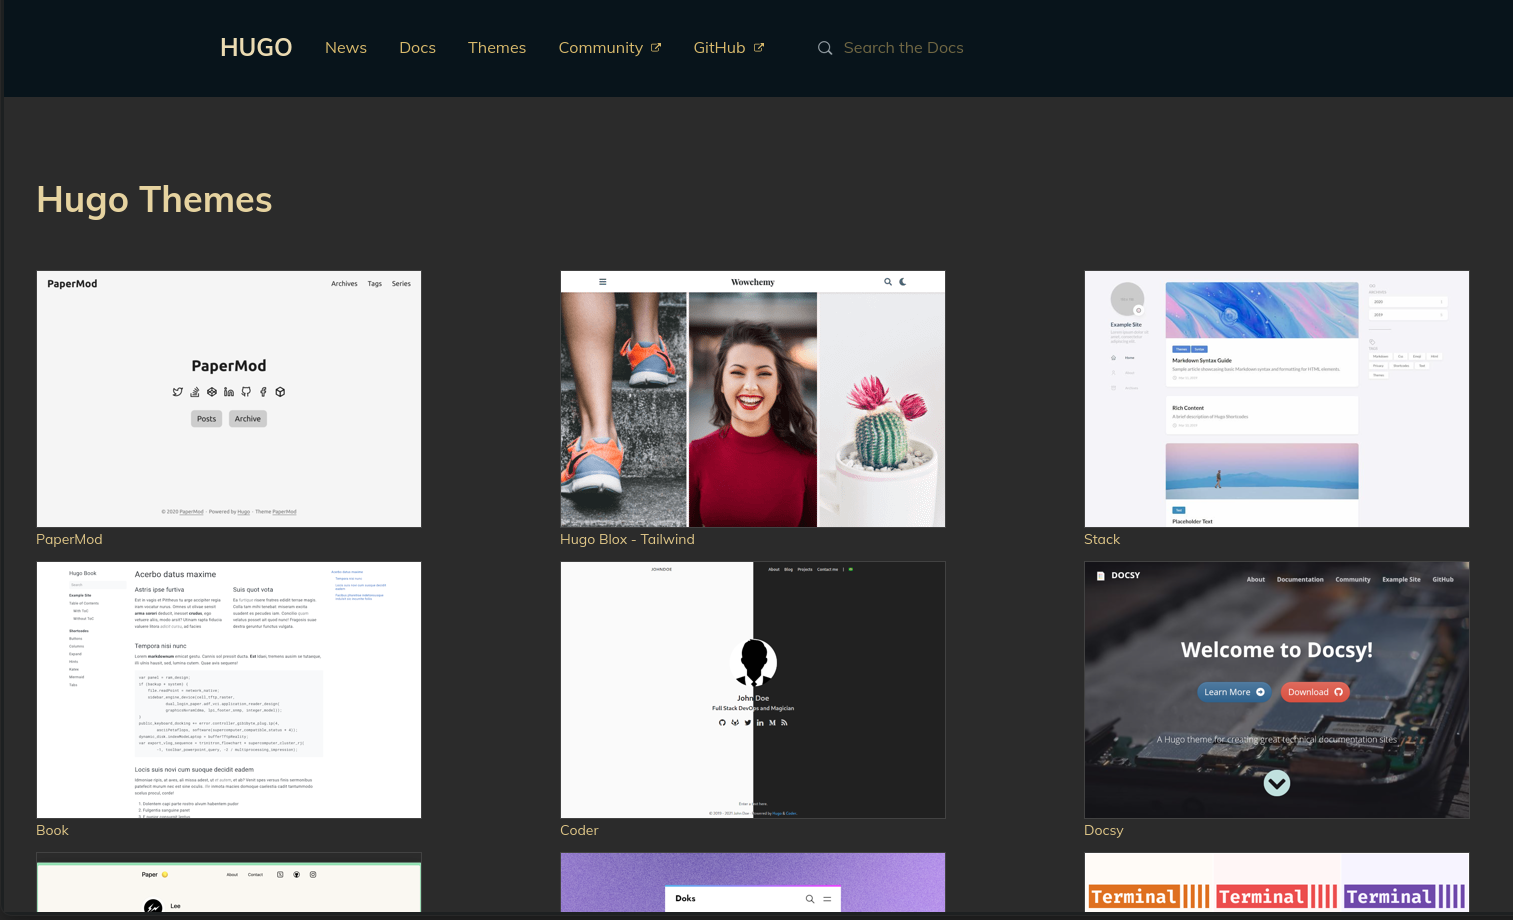Open the Coder theme thumbnail

tap(753, 690)
